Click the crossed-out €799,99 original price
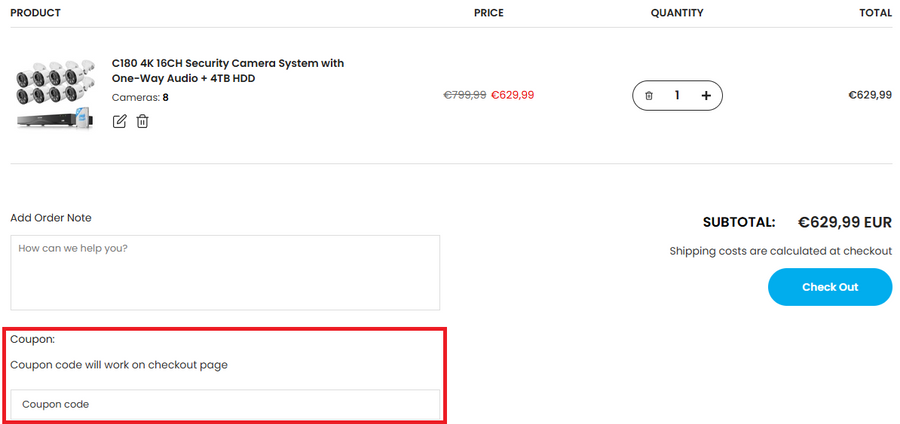This screenshot has height=424, width=900. pyautogui.click(x=465, y=95)
